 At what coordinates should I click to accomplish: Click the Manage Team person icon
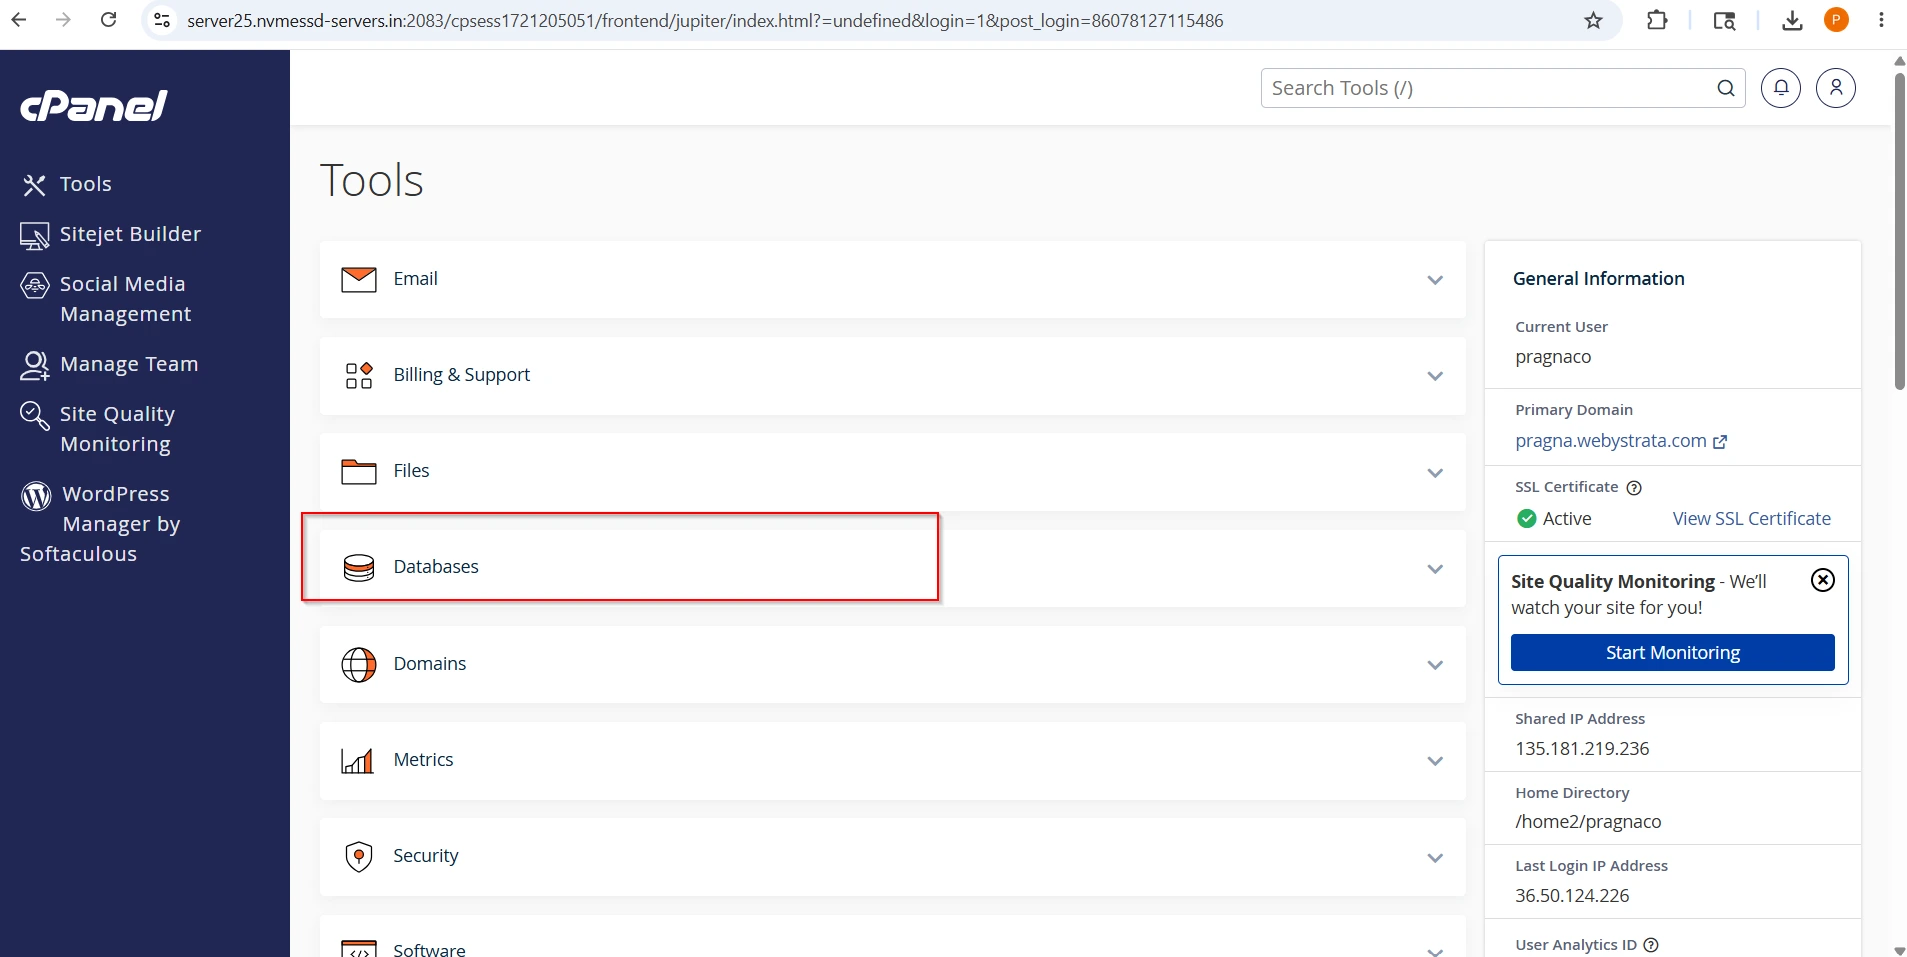(x=34, y=366)
